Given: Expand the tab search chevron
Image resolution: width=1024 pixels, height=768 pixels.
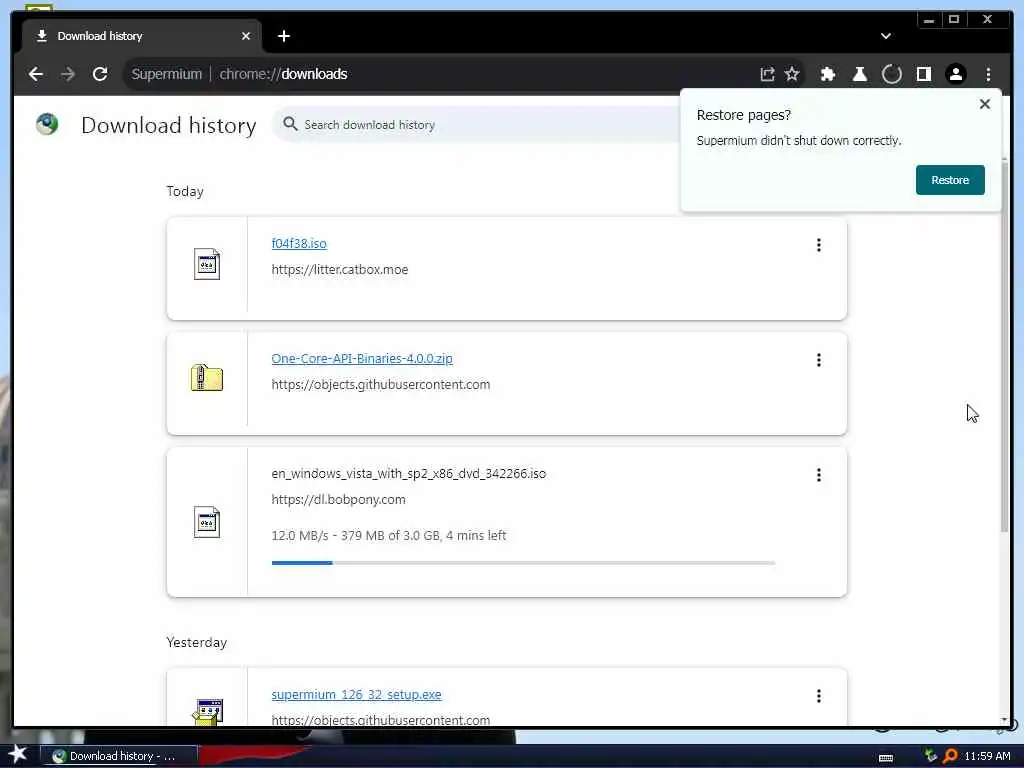Looking at the screenshot, I should tap(886, 36).
